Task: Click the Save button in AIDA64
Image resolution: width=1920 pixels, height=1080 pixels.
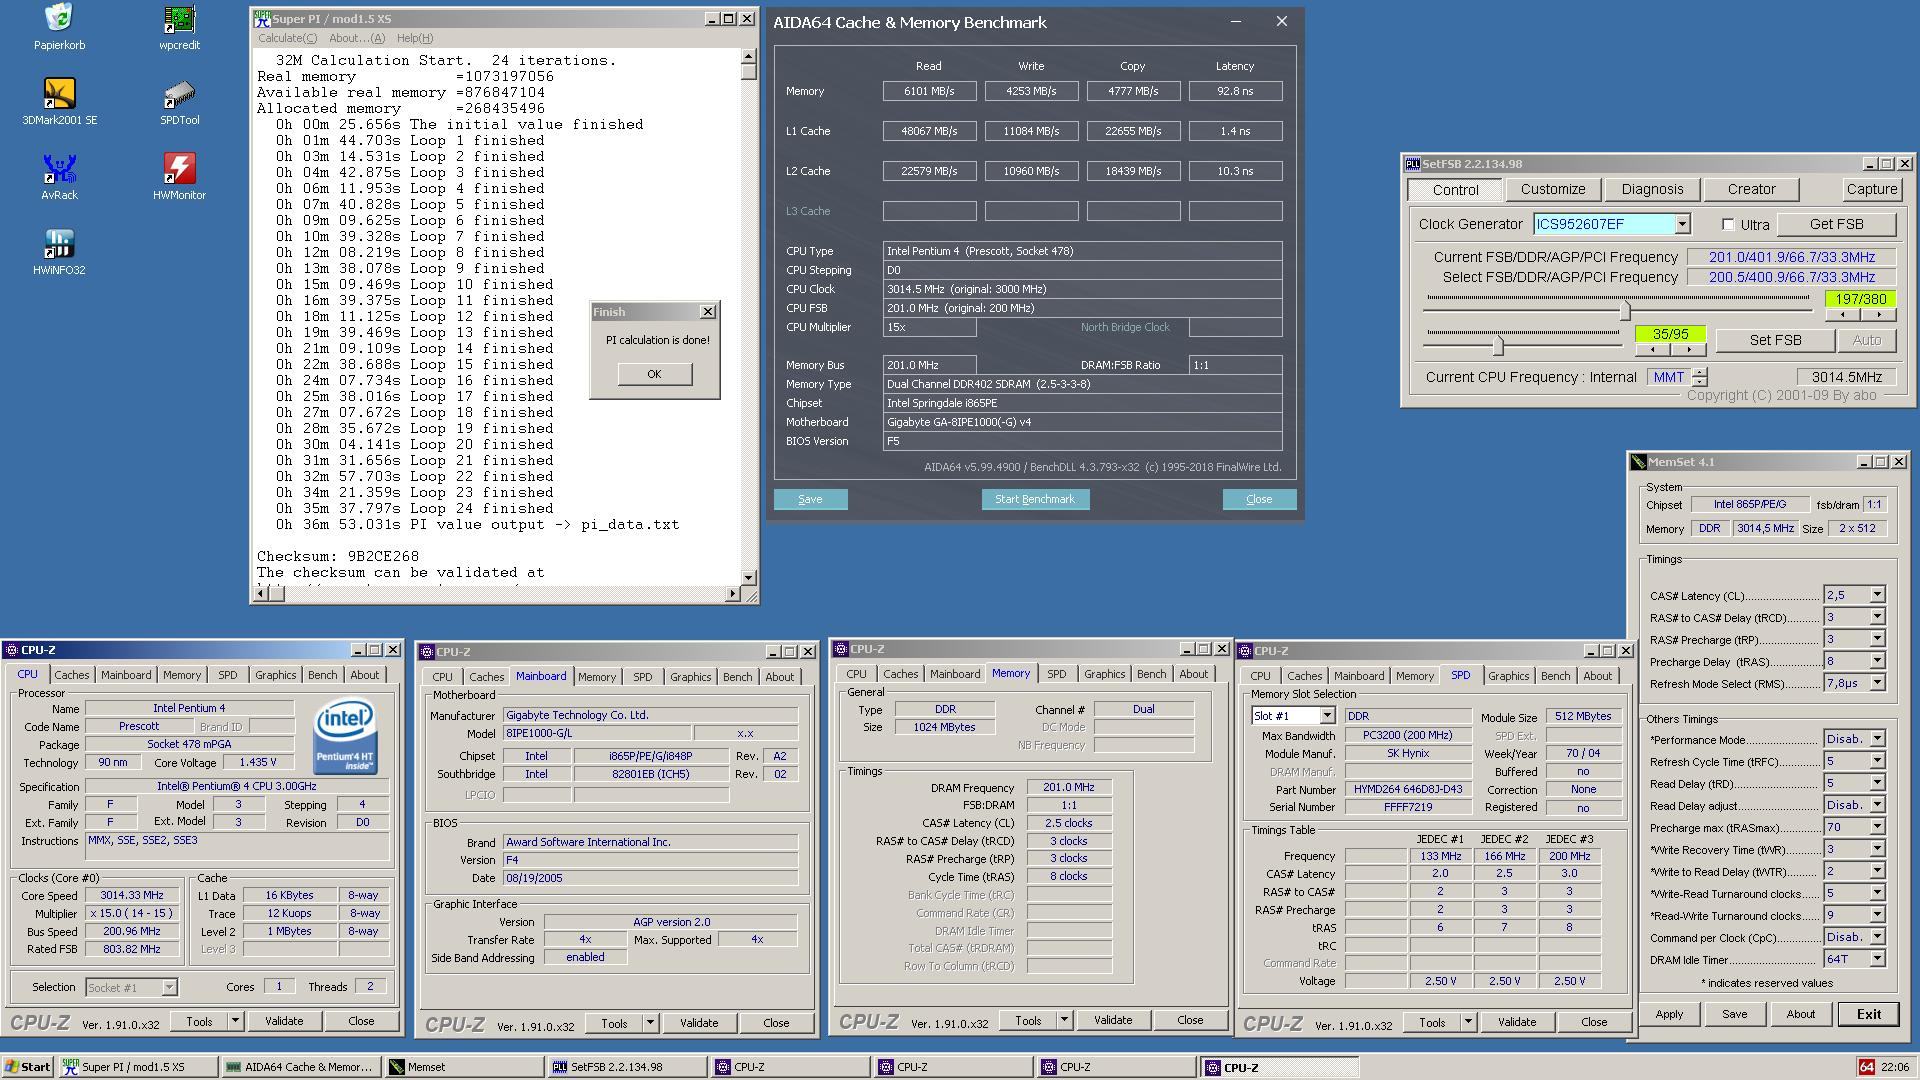Action: 810,499
